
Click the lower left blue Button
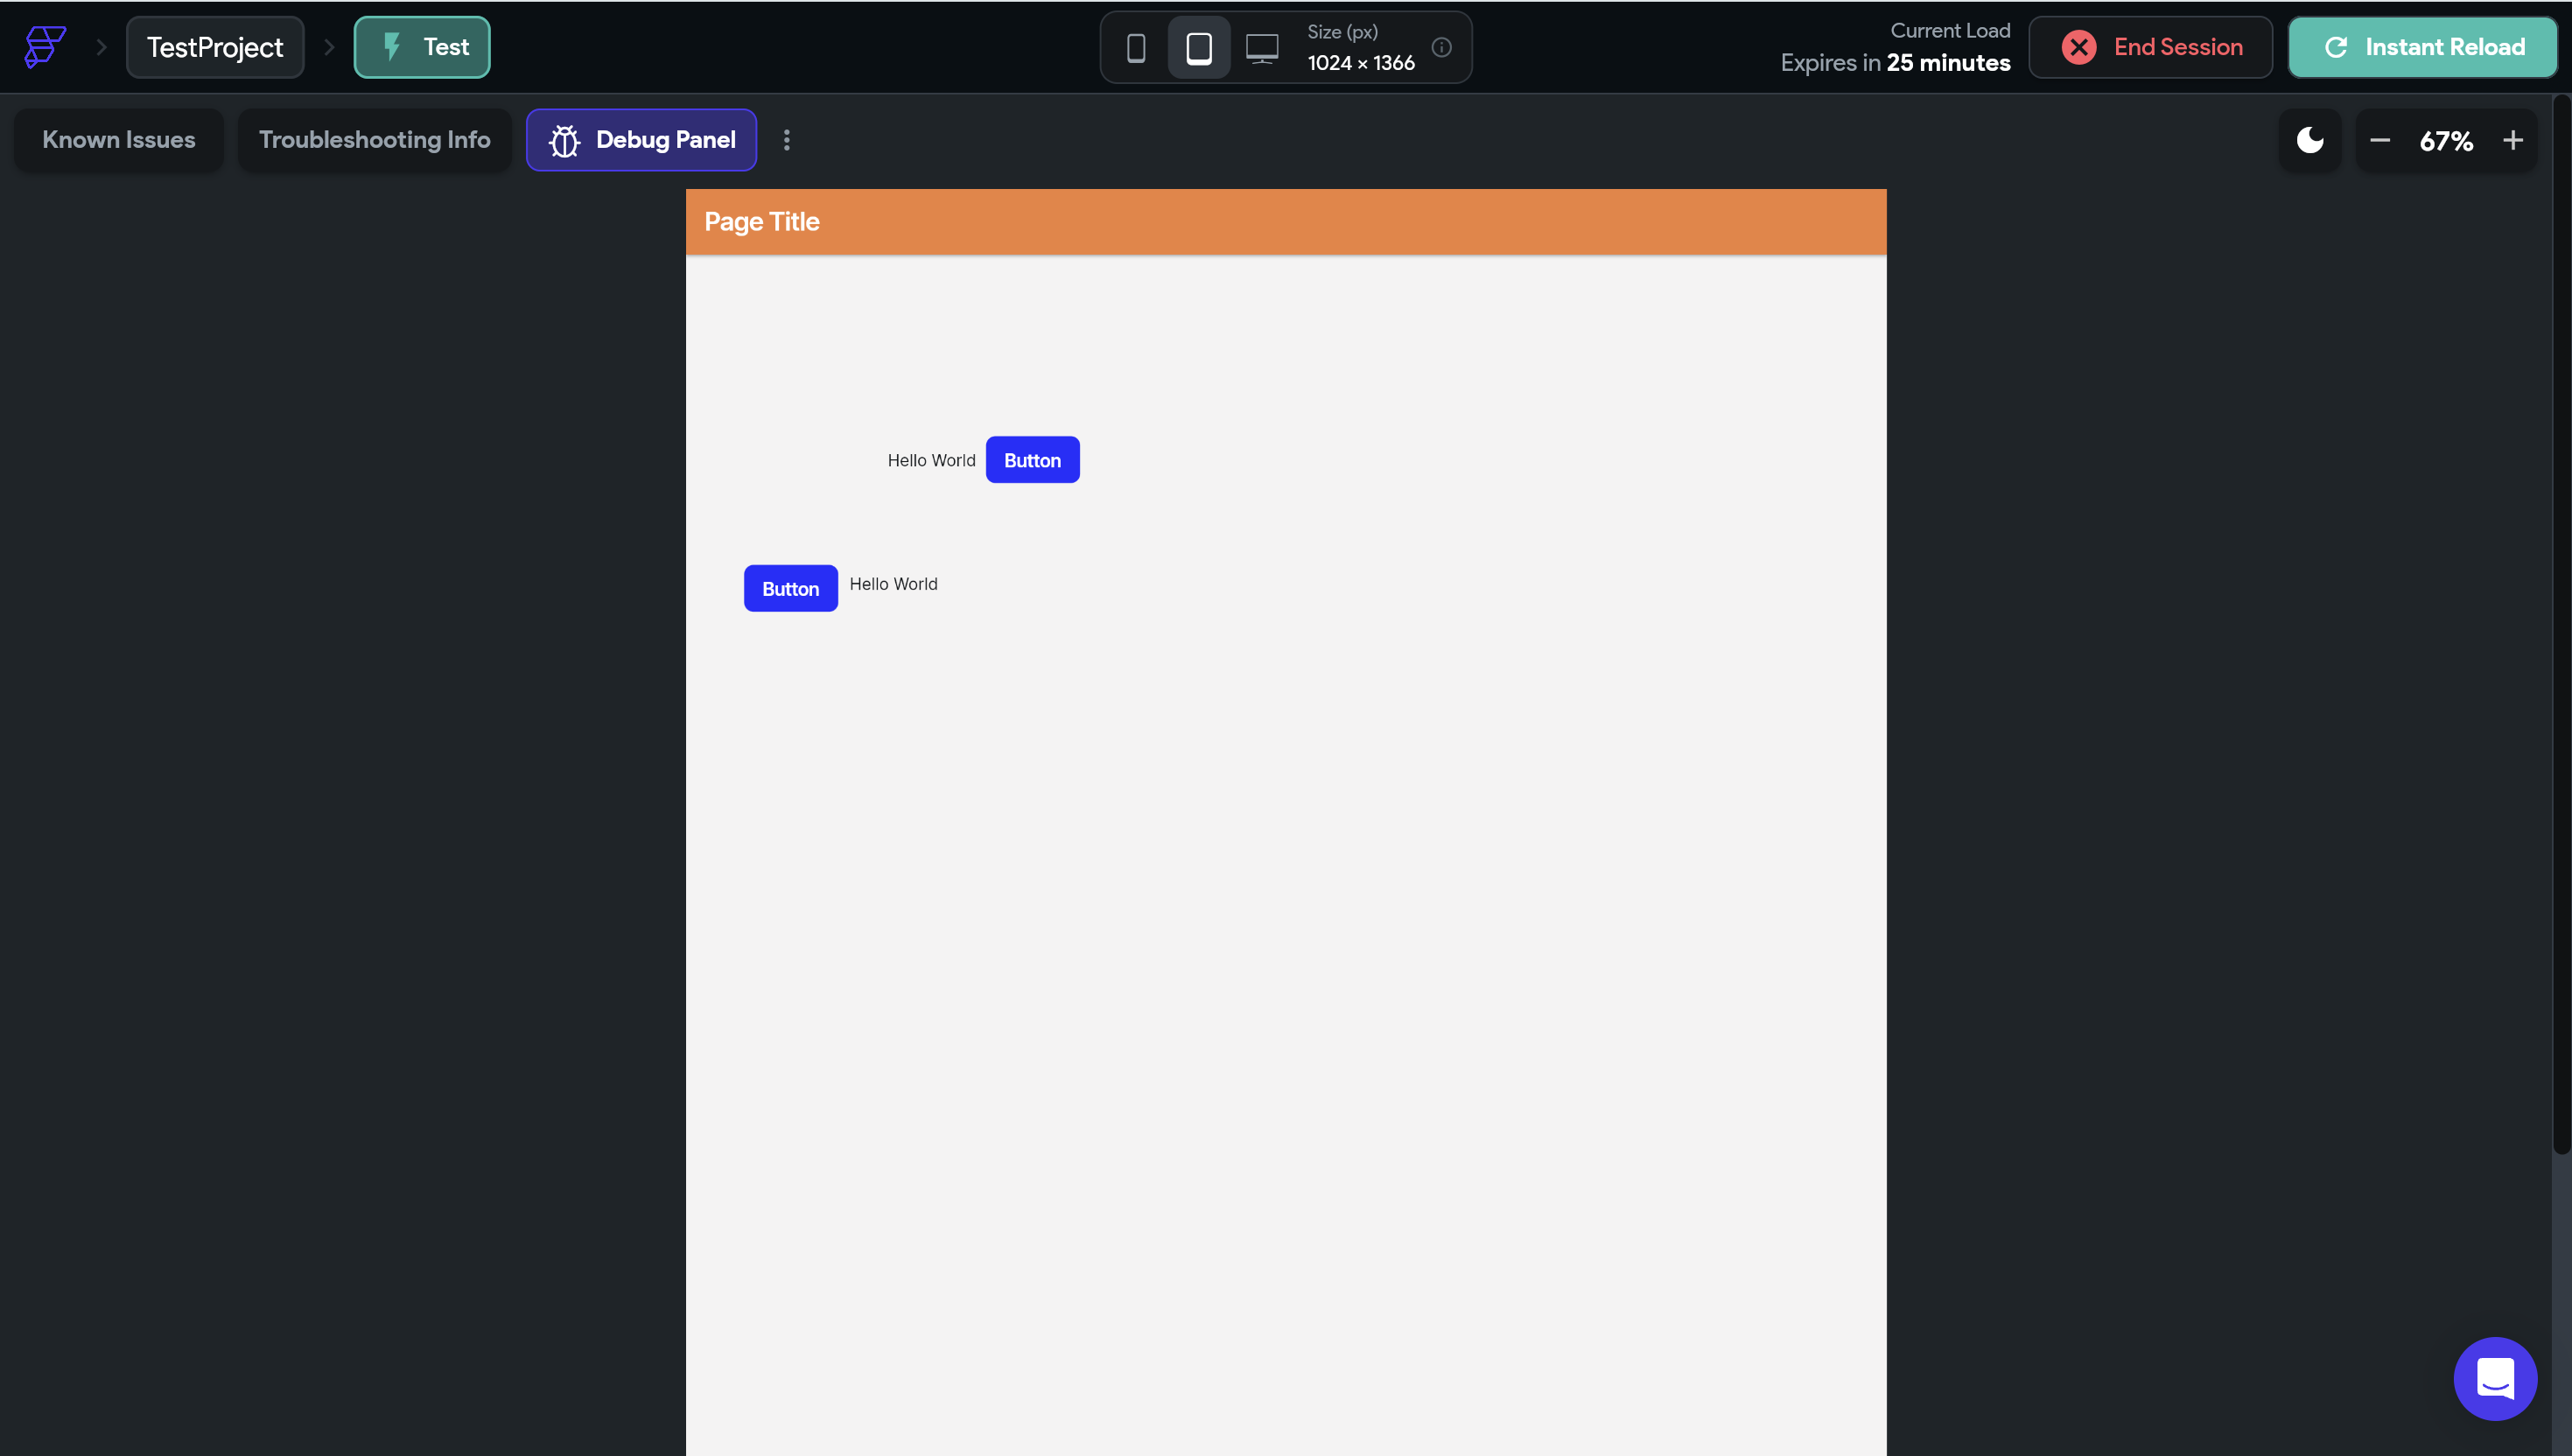pos(790,588)
